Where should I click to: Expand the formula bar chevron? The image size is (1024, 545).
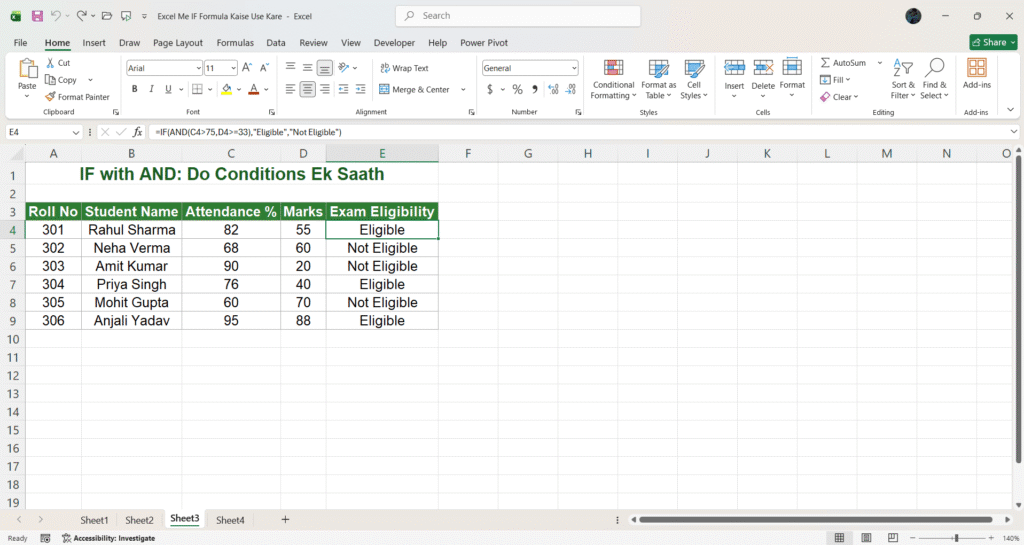point(1014,132)
